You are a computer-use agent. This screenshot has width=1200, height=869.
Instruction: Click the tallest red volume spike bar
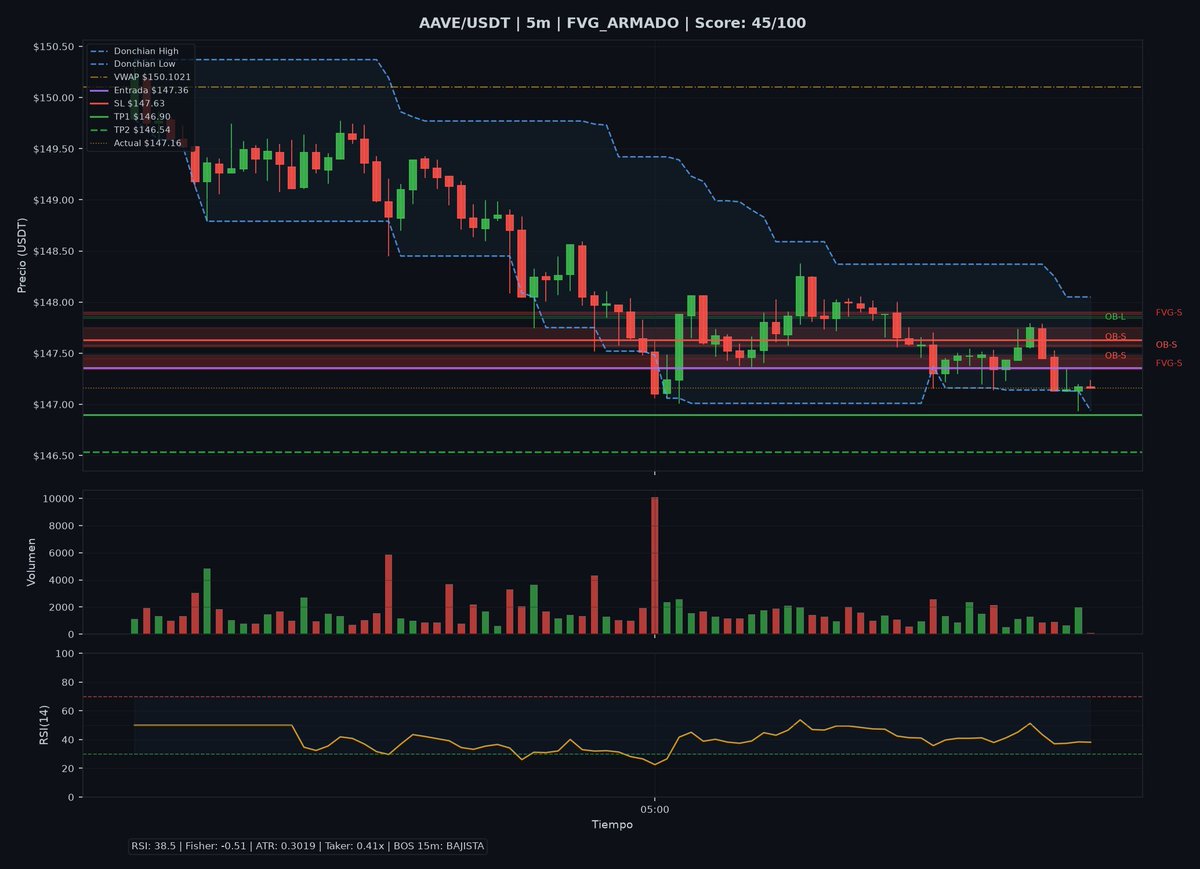pos(655,565)
